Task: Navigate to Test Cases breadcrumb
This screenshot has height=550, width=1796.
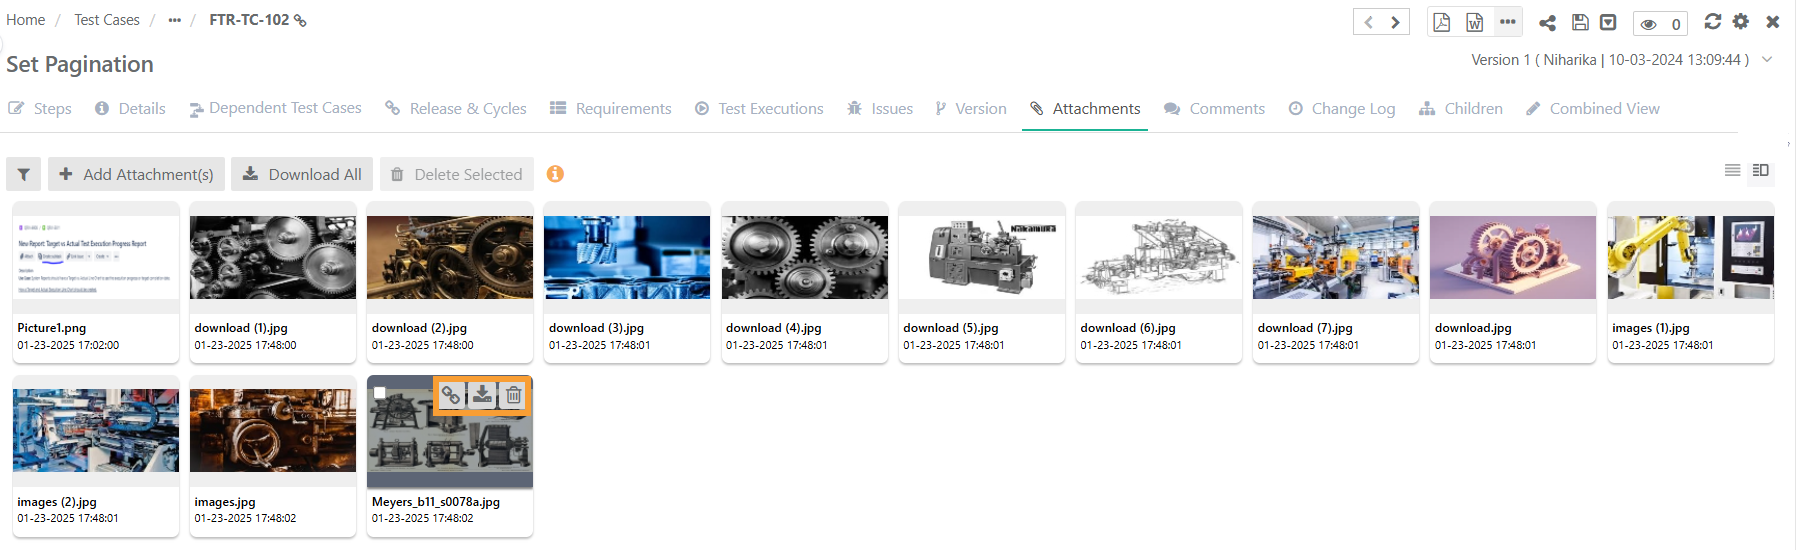Action: 107,19
